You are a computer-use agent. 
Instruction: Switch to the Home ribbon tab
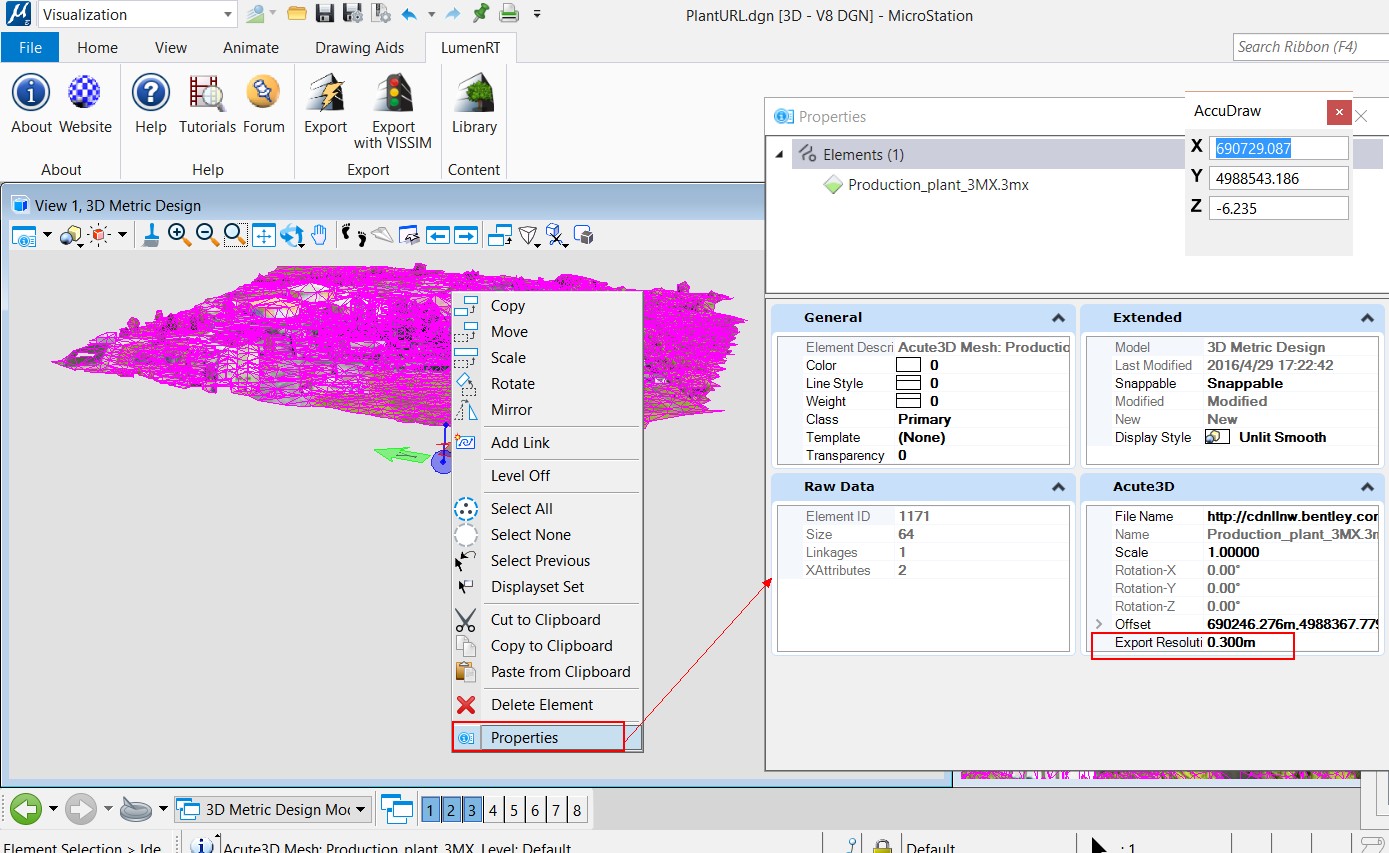coord(97,47)
